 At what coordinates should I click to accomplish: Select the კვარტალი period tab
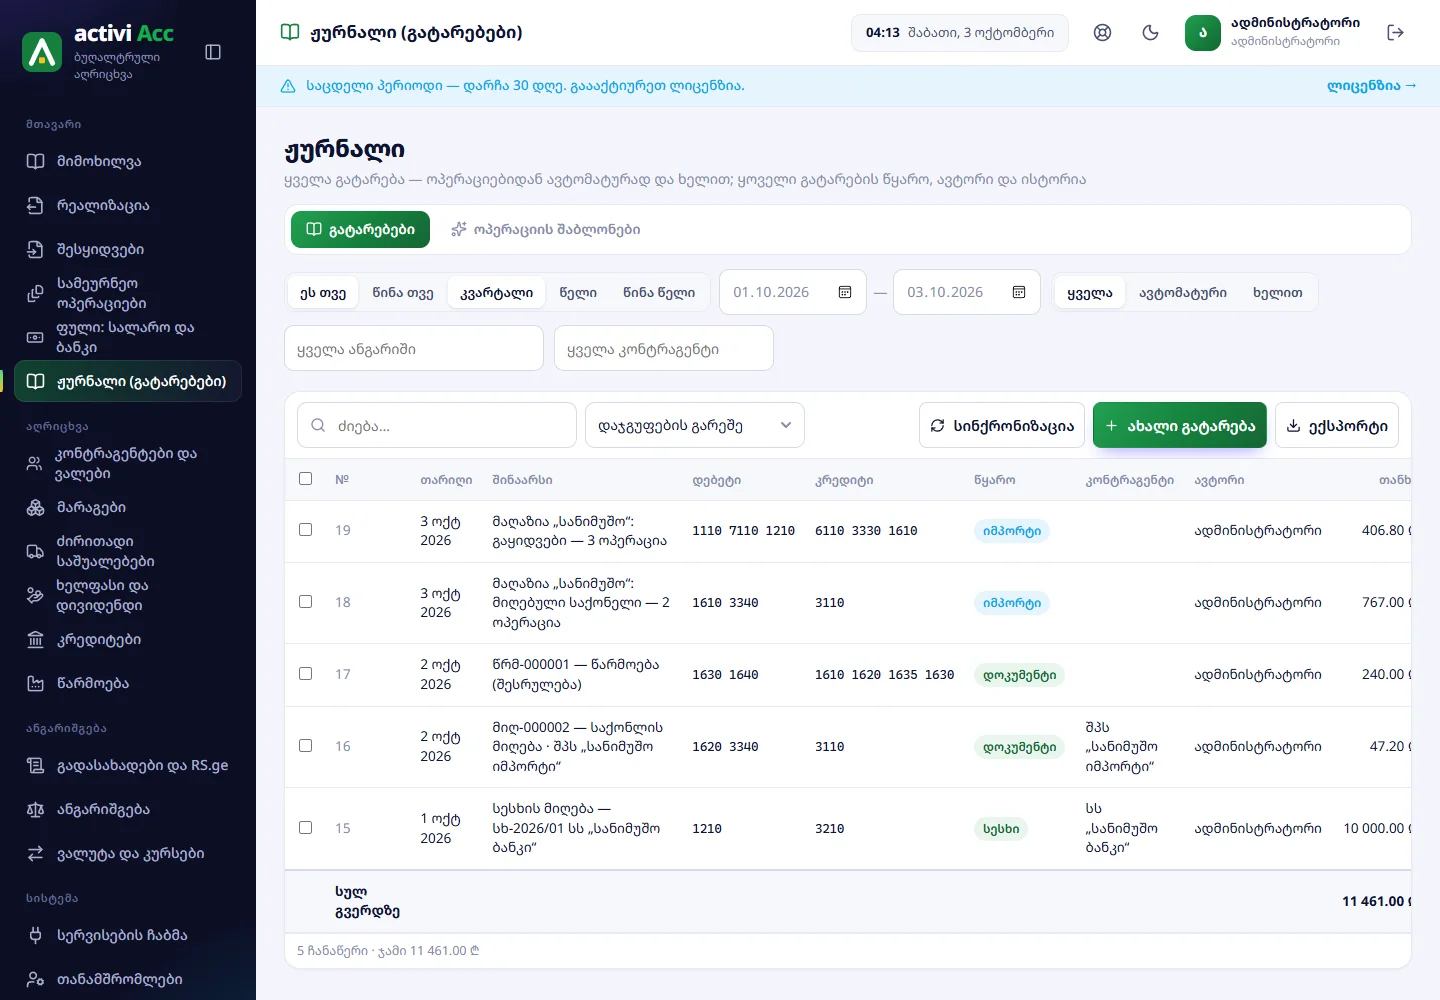[x=497, y=293]
